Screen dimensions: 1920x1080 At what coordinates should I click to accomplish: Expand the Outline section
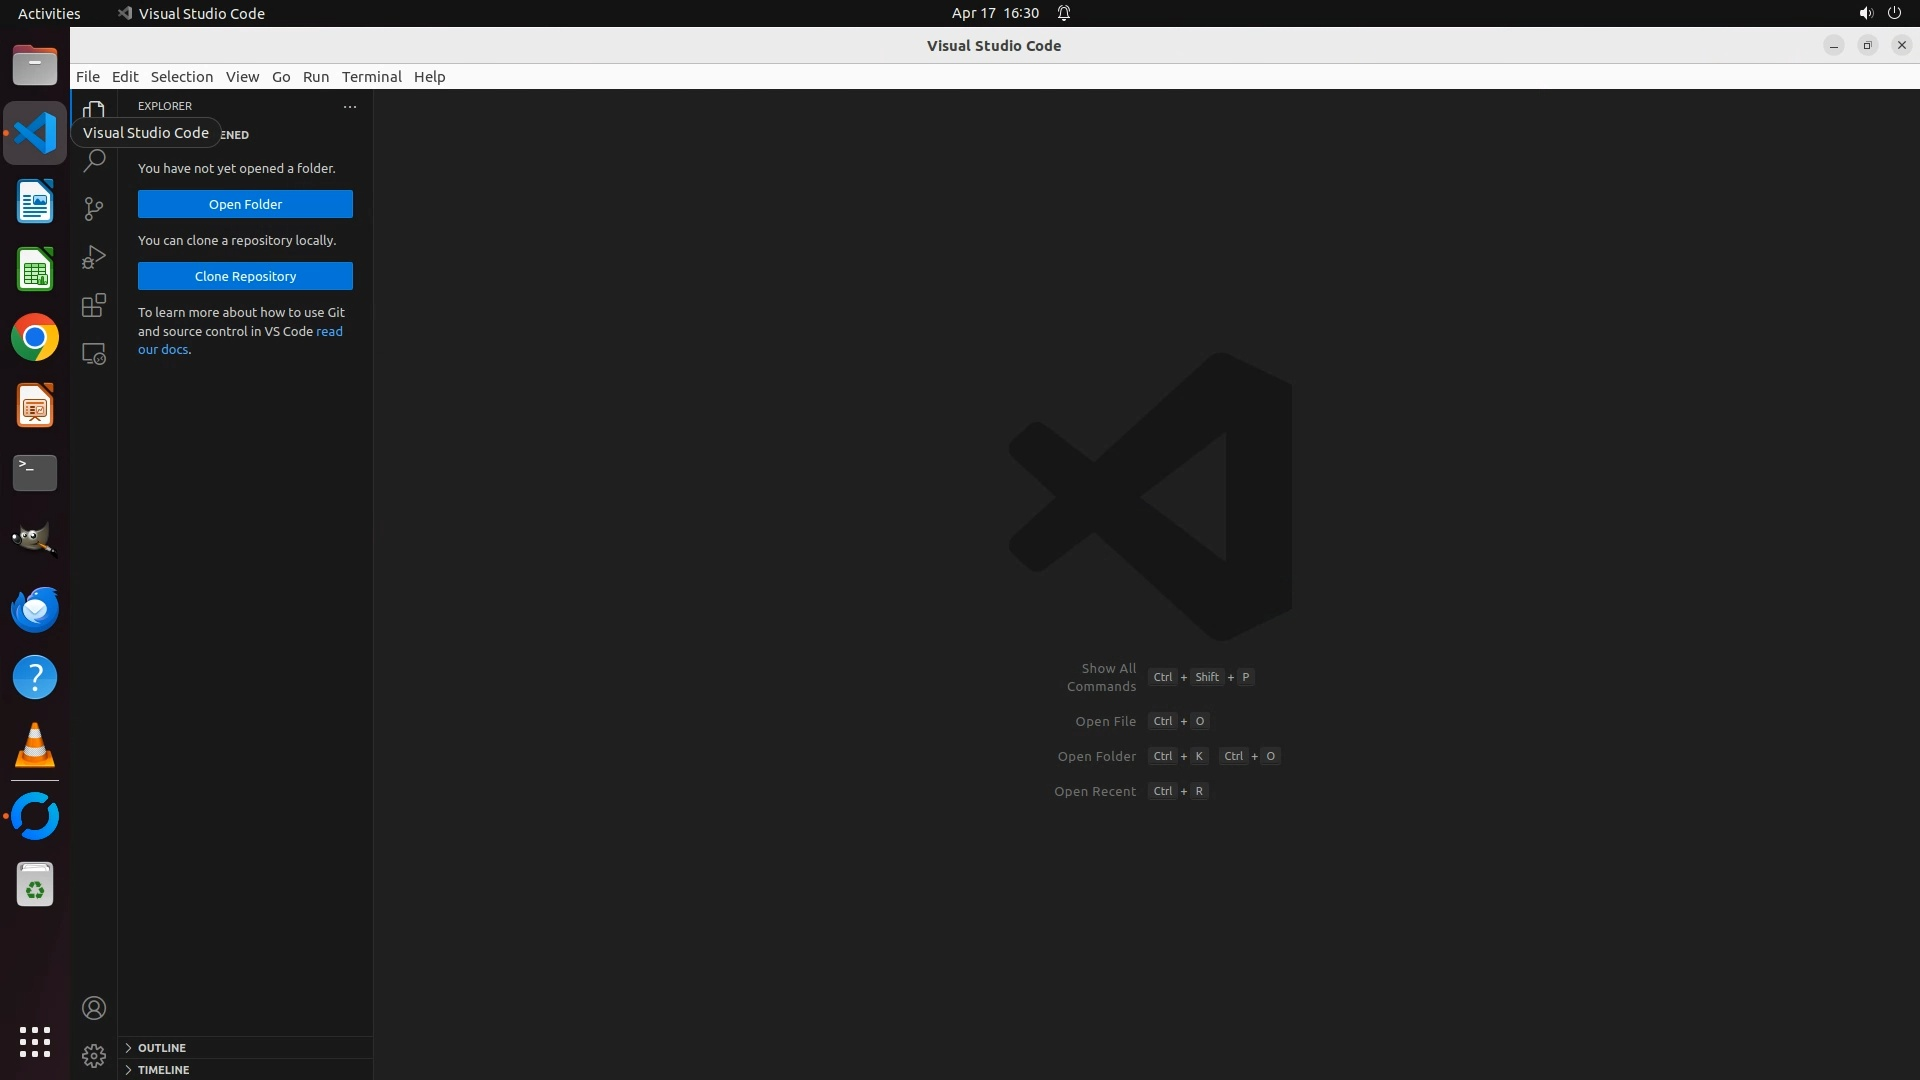tap(162, 1048)
